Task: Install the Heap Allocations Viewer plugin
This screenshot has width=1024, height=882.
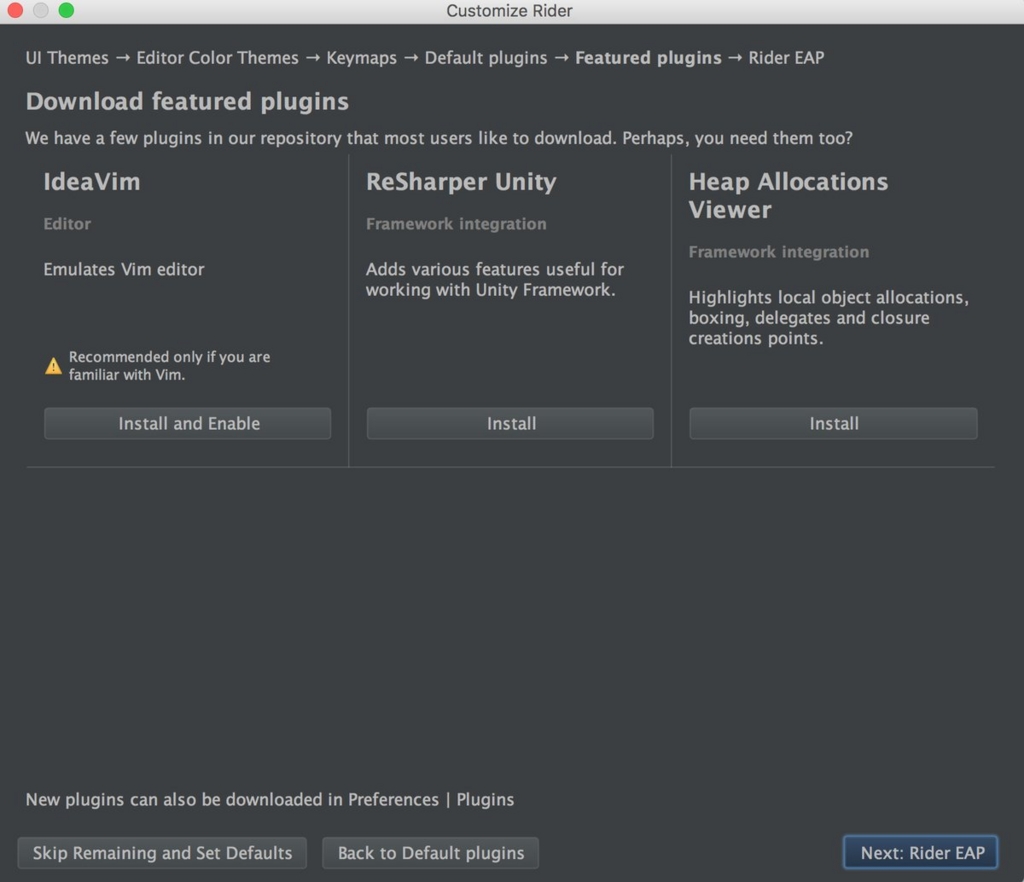Action: [833, 424]
